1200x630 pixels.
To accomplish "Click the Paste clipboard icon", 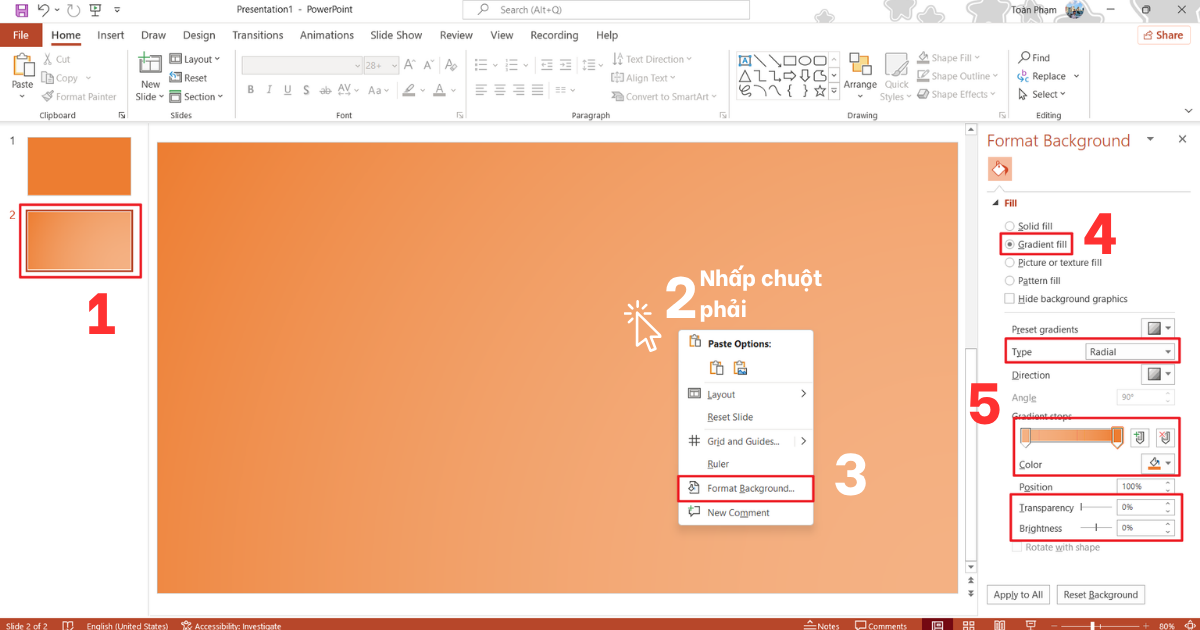I will 22,65.
